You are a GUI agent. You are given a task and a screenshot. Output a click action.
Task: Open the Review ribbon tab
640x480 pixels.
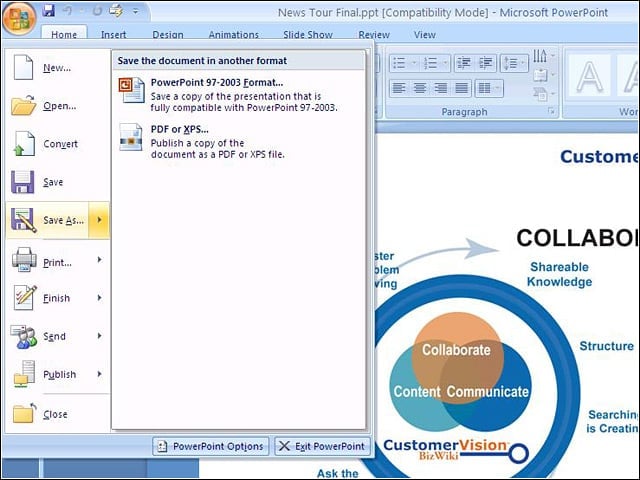374,35
